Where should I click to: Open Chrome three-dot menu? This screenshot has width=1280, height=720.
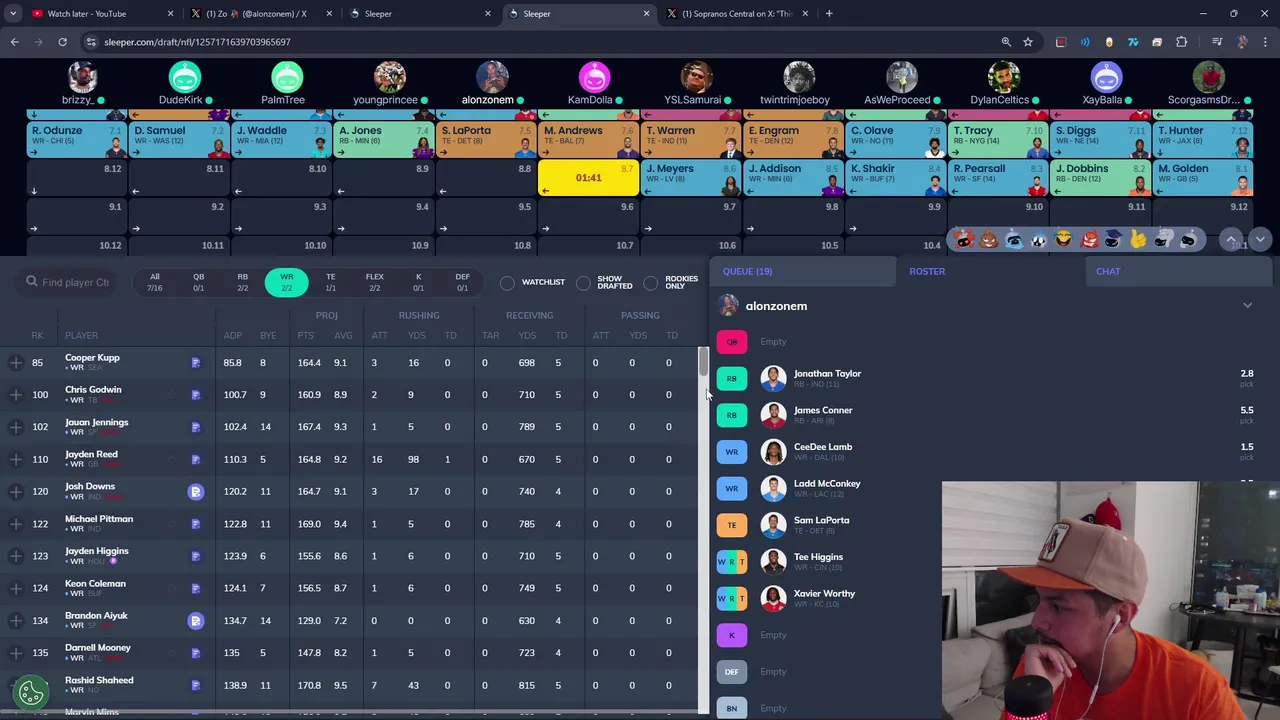pos(1265,42)
